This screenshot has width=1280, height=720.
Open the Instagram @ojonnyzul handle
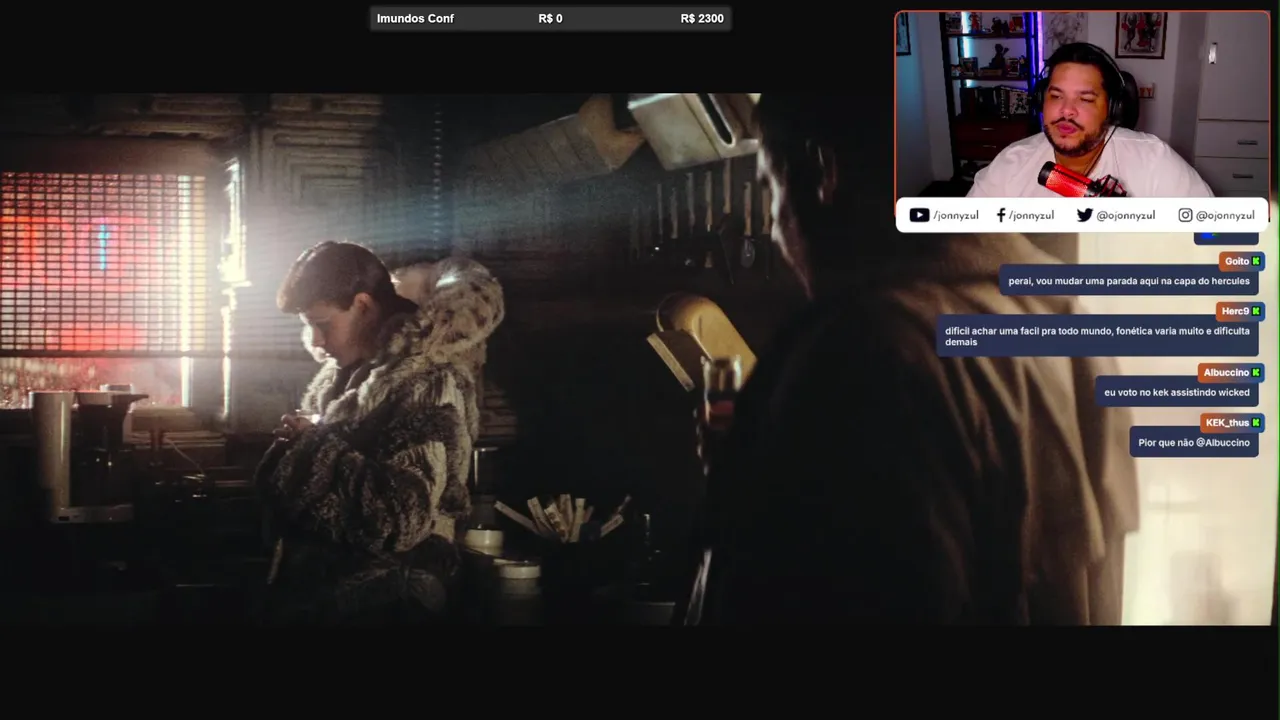(1225, 215)
